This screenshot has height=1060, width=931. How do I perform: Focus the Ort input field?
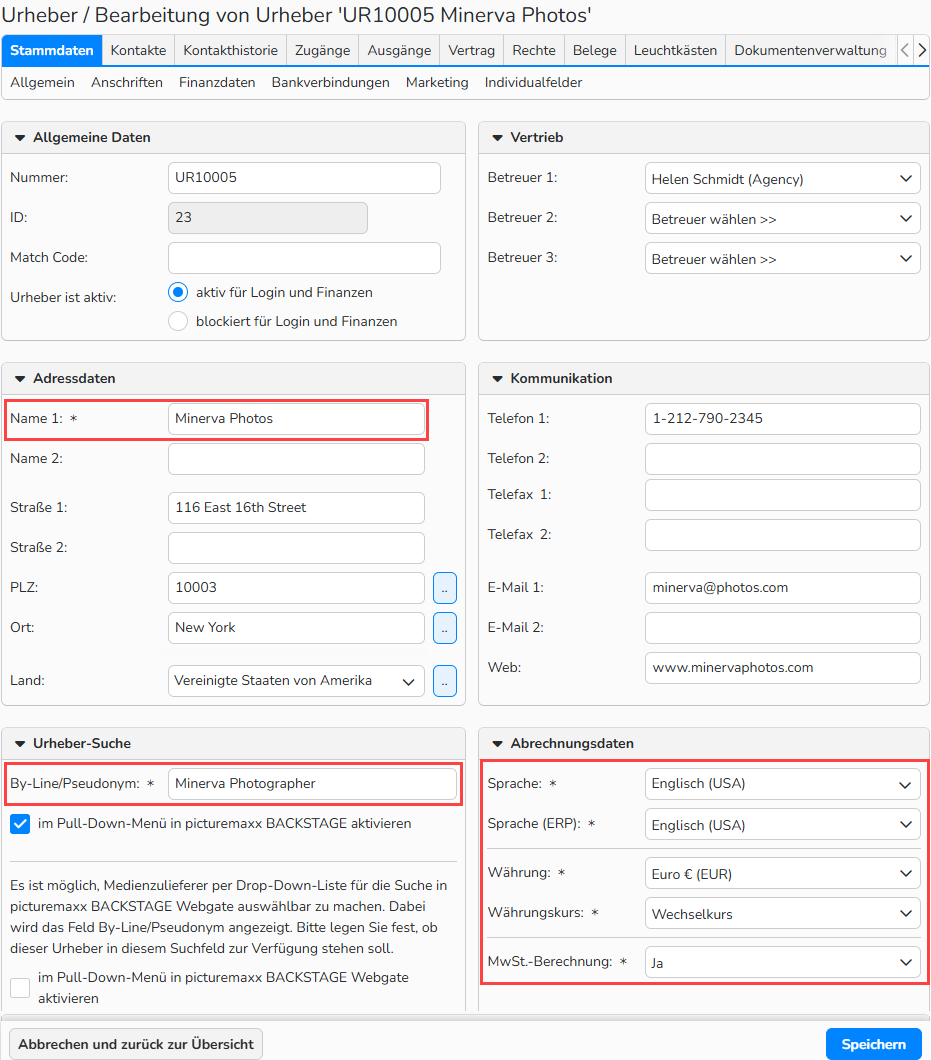coord(296,627)
